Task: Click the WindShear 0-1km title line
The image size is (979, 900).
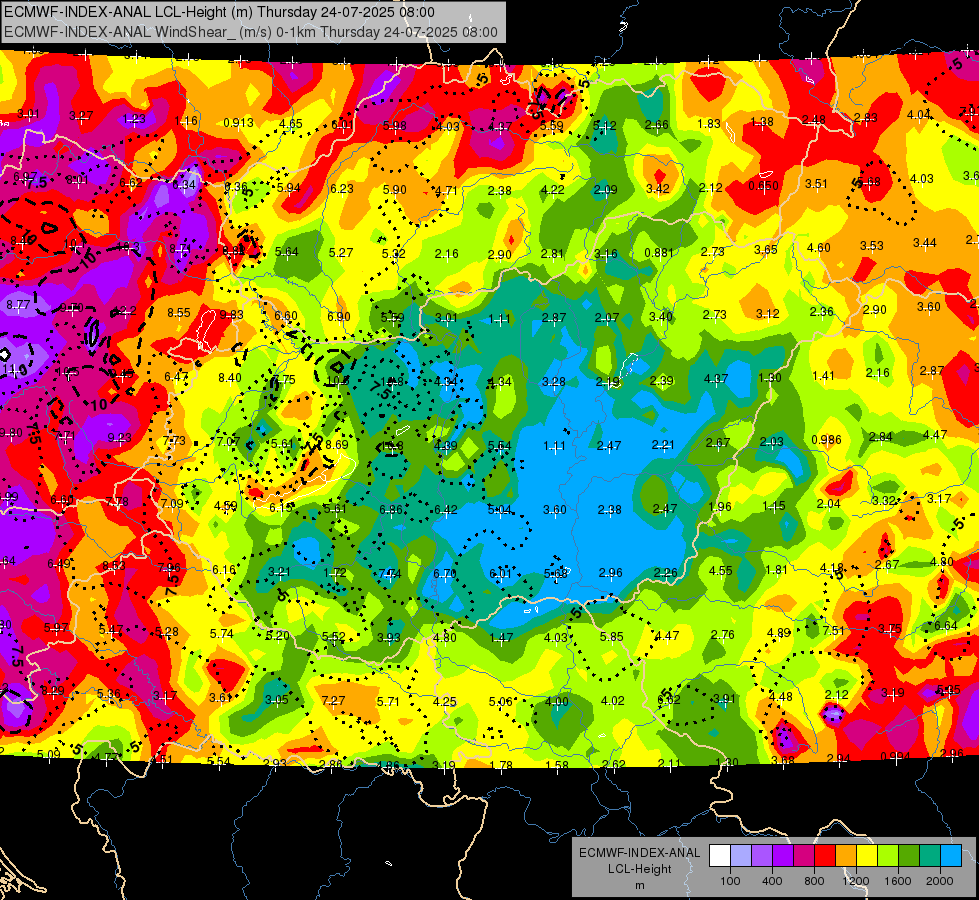Action: tap(251, 32)
